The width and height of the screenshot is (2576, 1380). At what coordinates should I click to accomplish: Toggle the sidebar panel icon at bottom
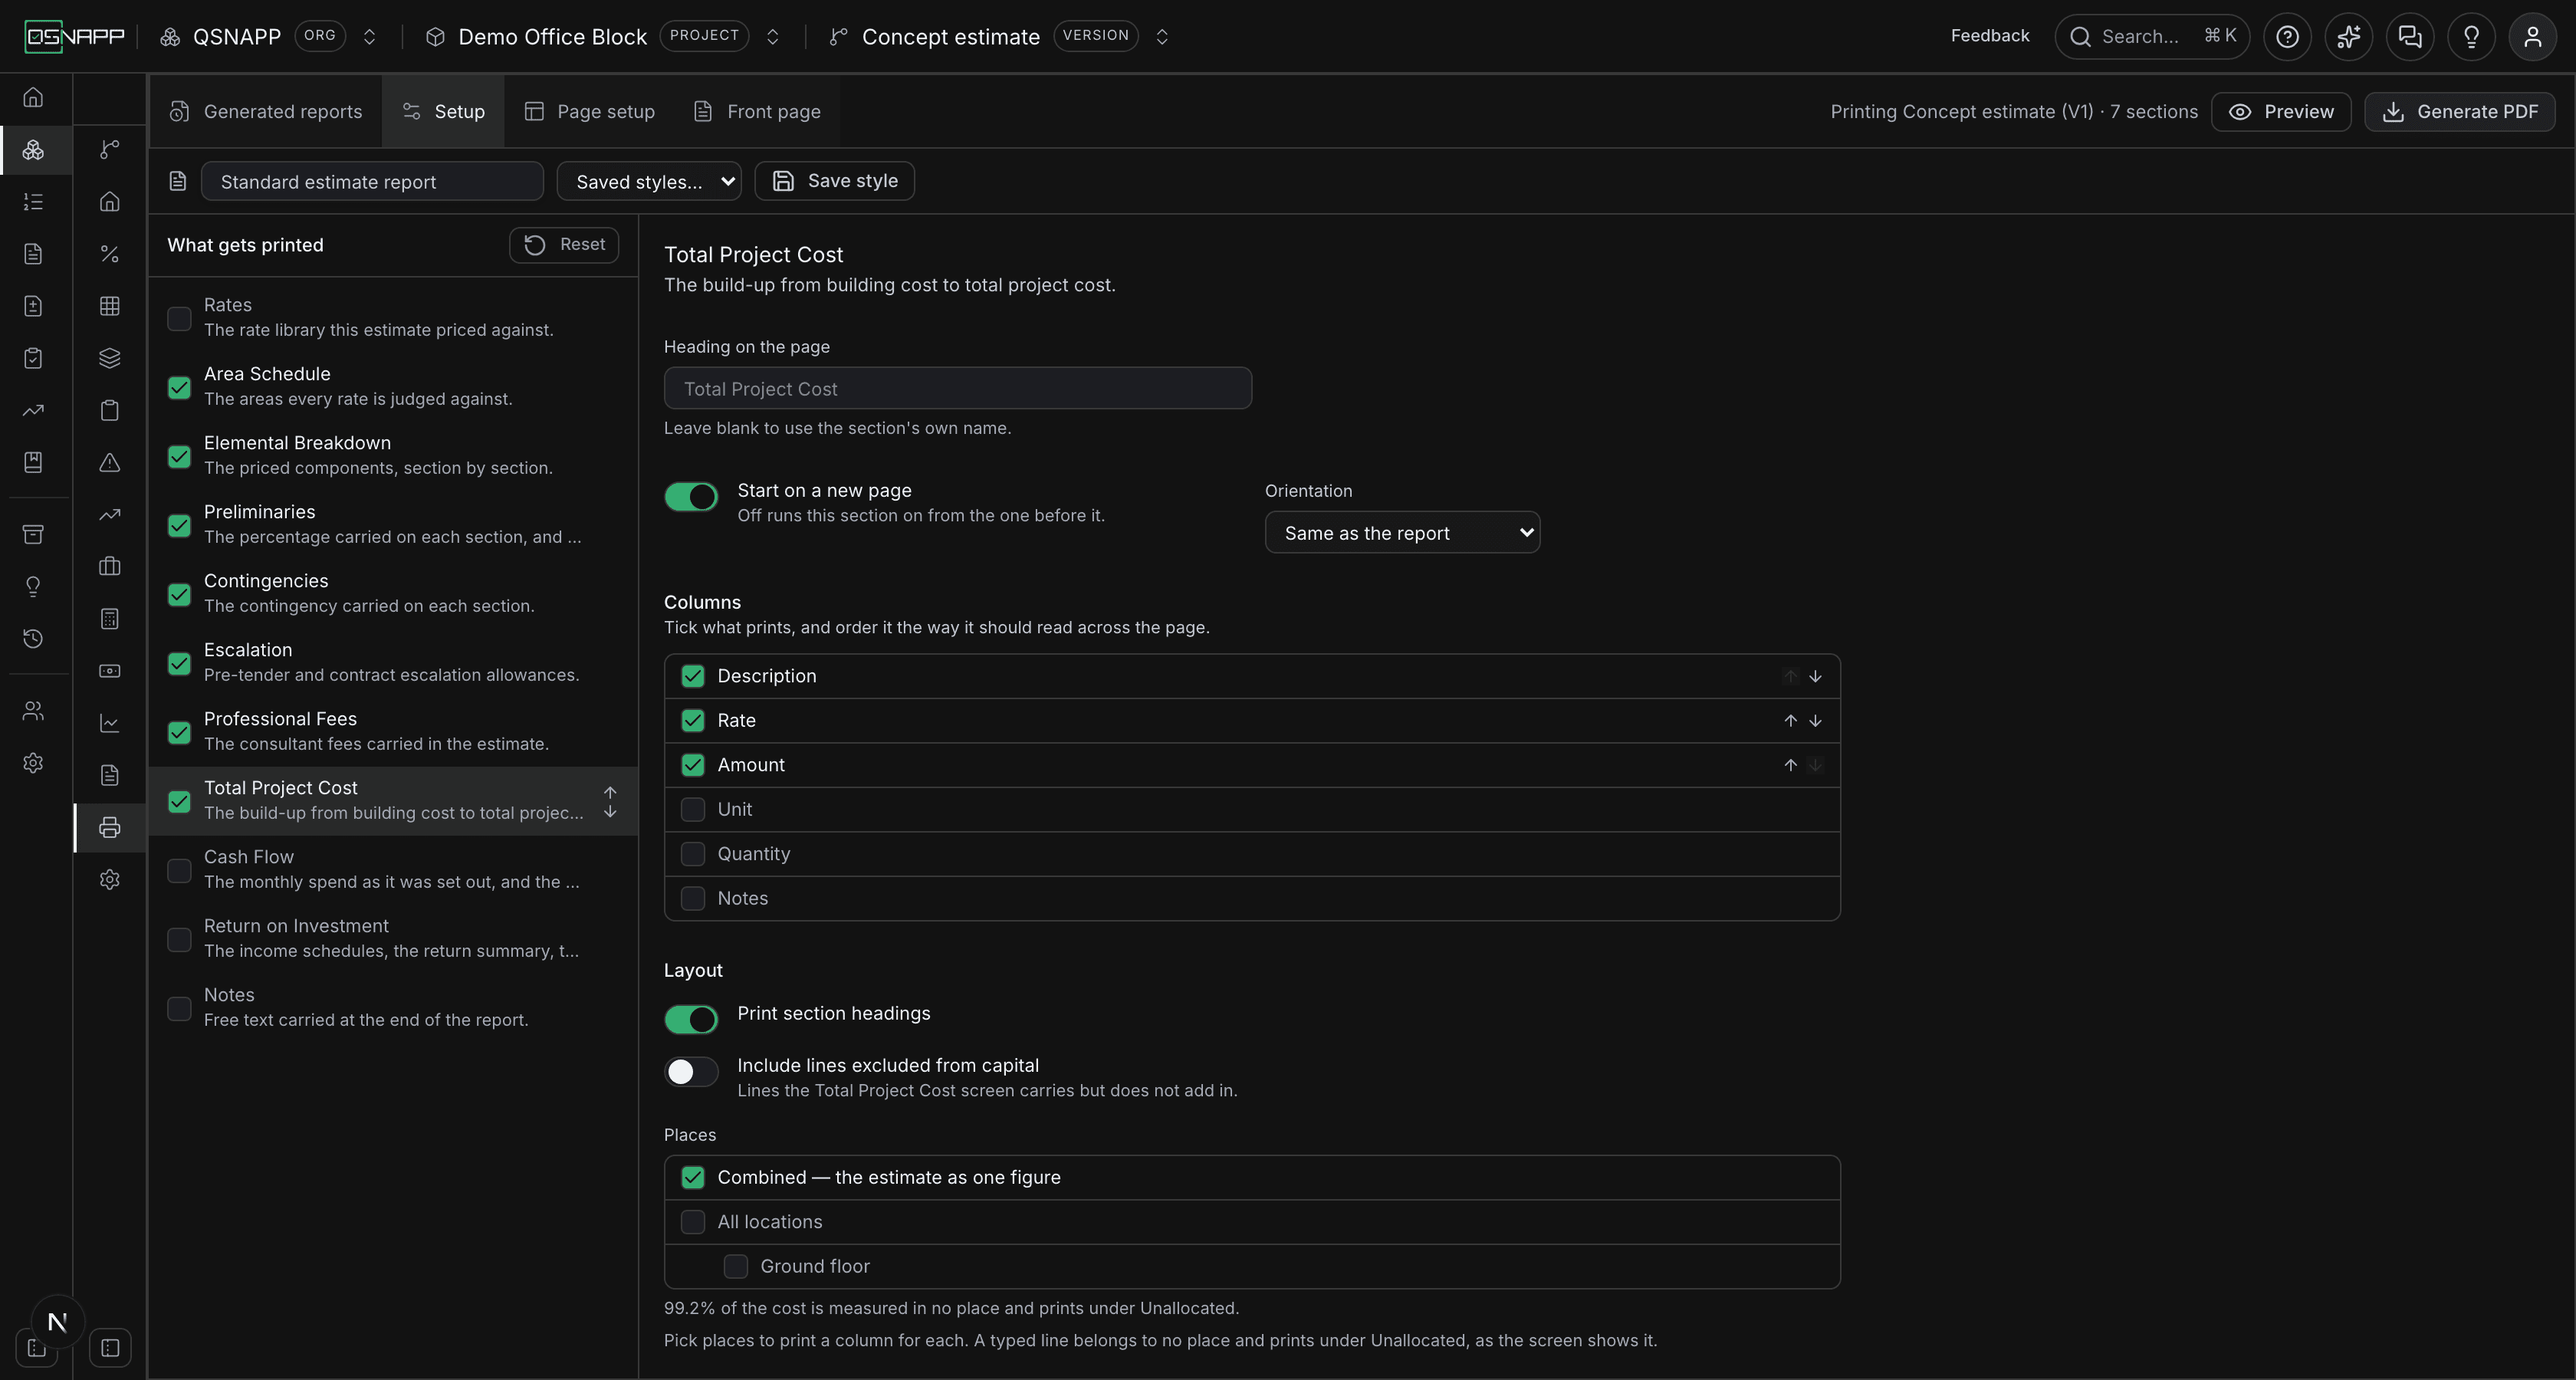tap(110, 1347)
